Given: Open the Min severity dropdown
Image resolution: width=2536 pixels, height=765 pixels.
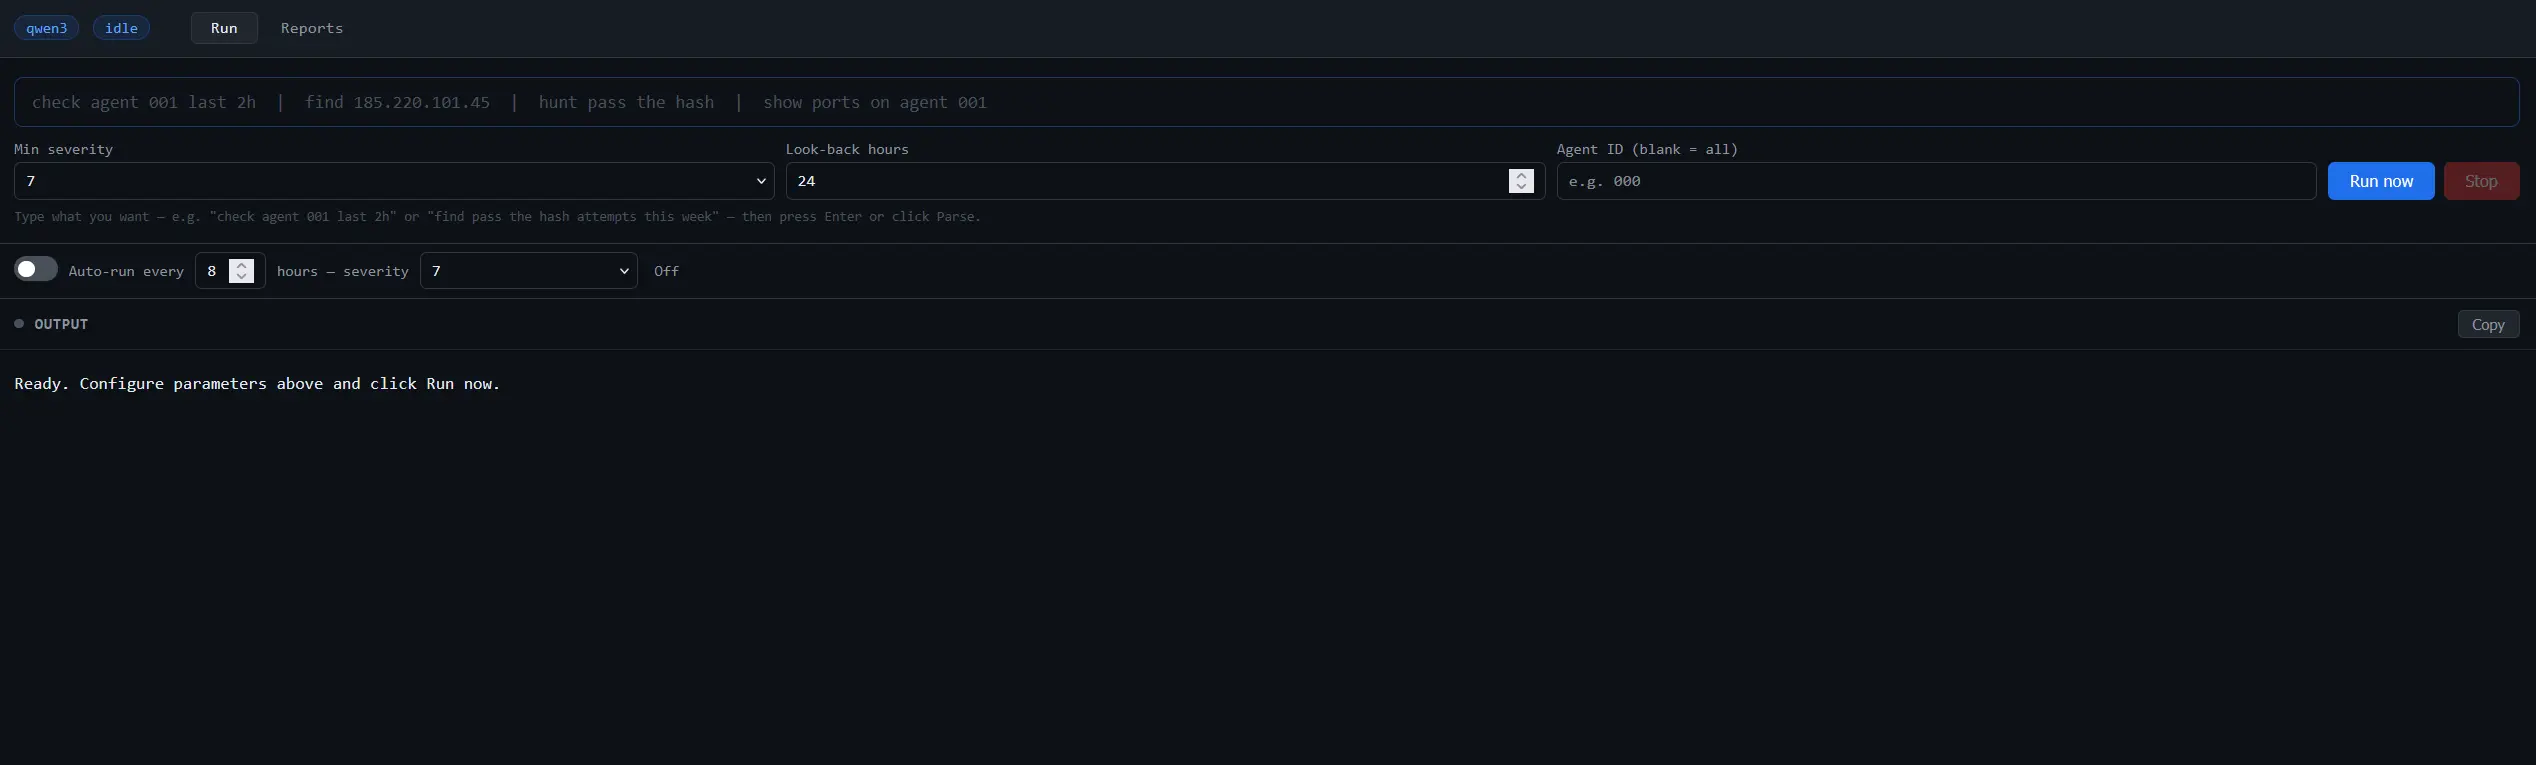Looking at the screenshot, I should (394, 181).
